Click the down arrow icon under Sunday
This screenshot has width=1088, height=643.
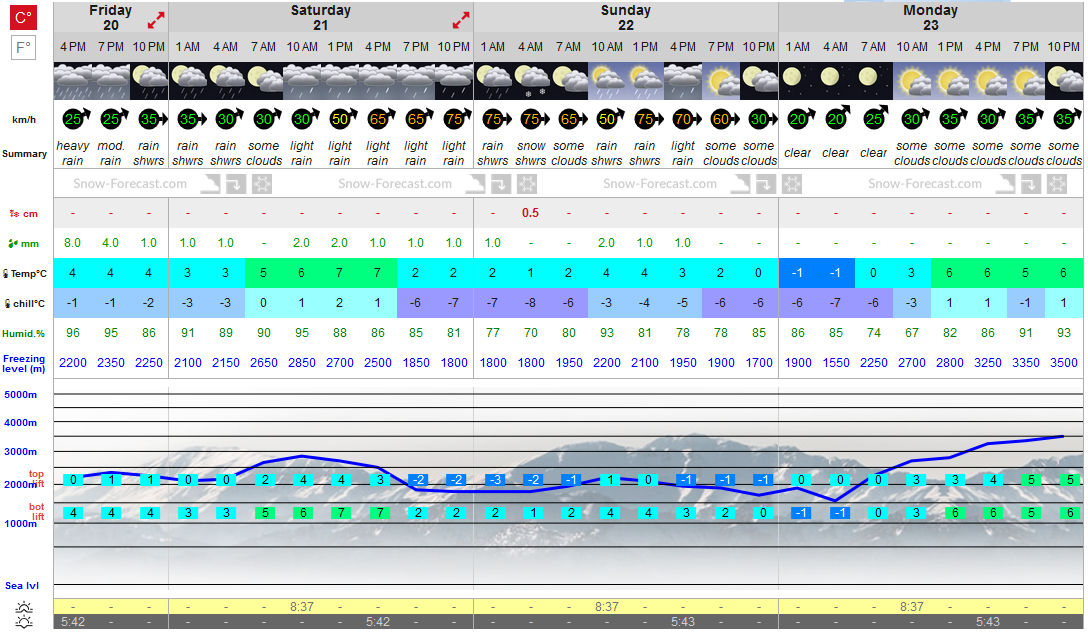[765, 184]
